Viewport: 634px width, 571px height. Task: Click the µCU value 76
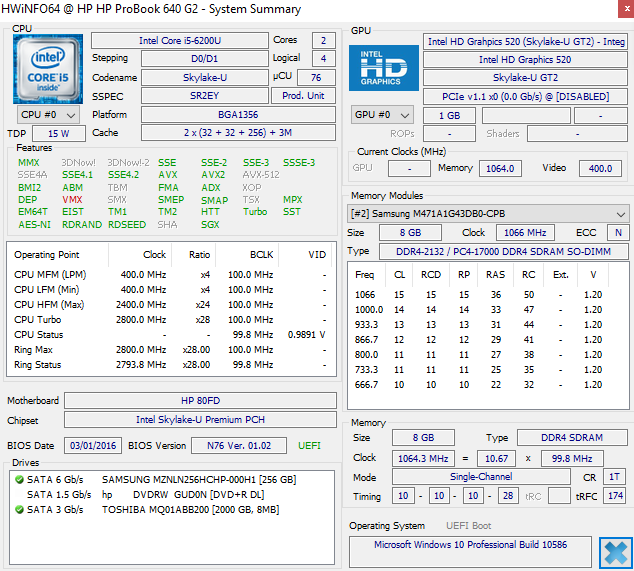[x=316, y=77]
